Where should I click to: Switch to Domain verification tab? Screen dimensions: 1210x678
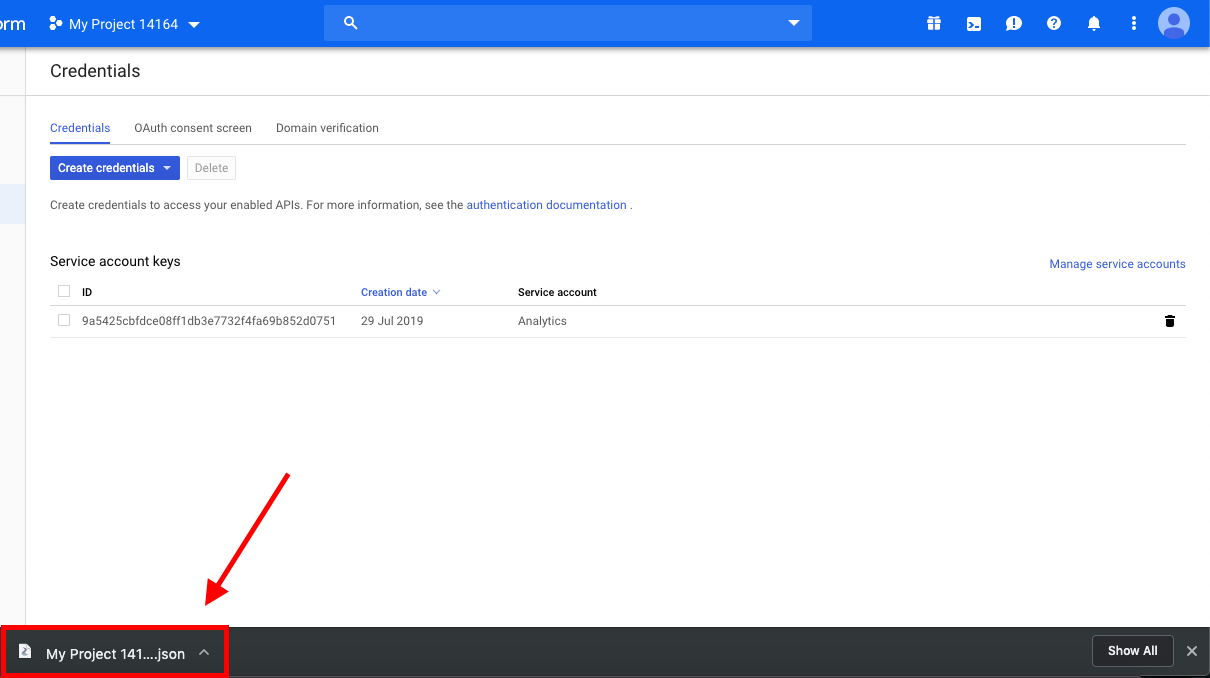coord(327,128)
